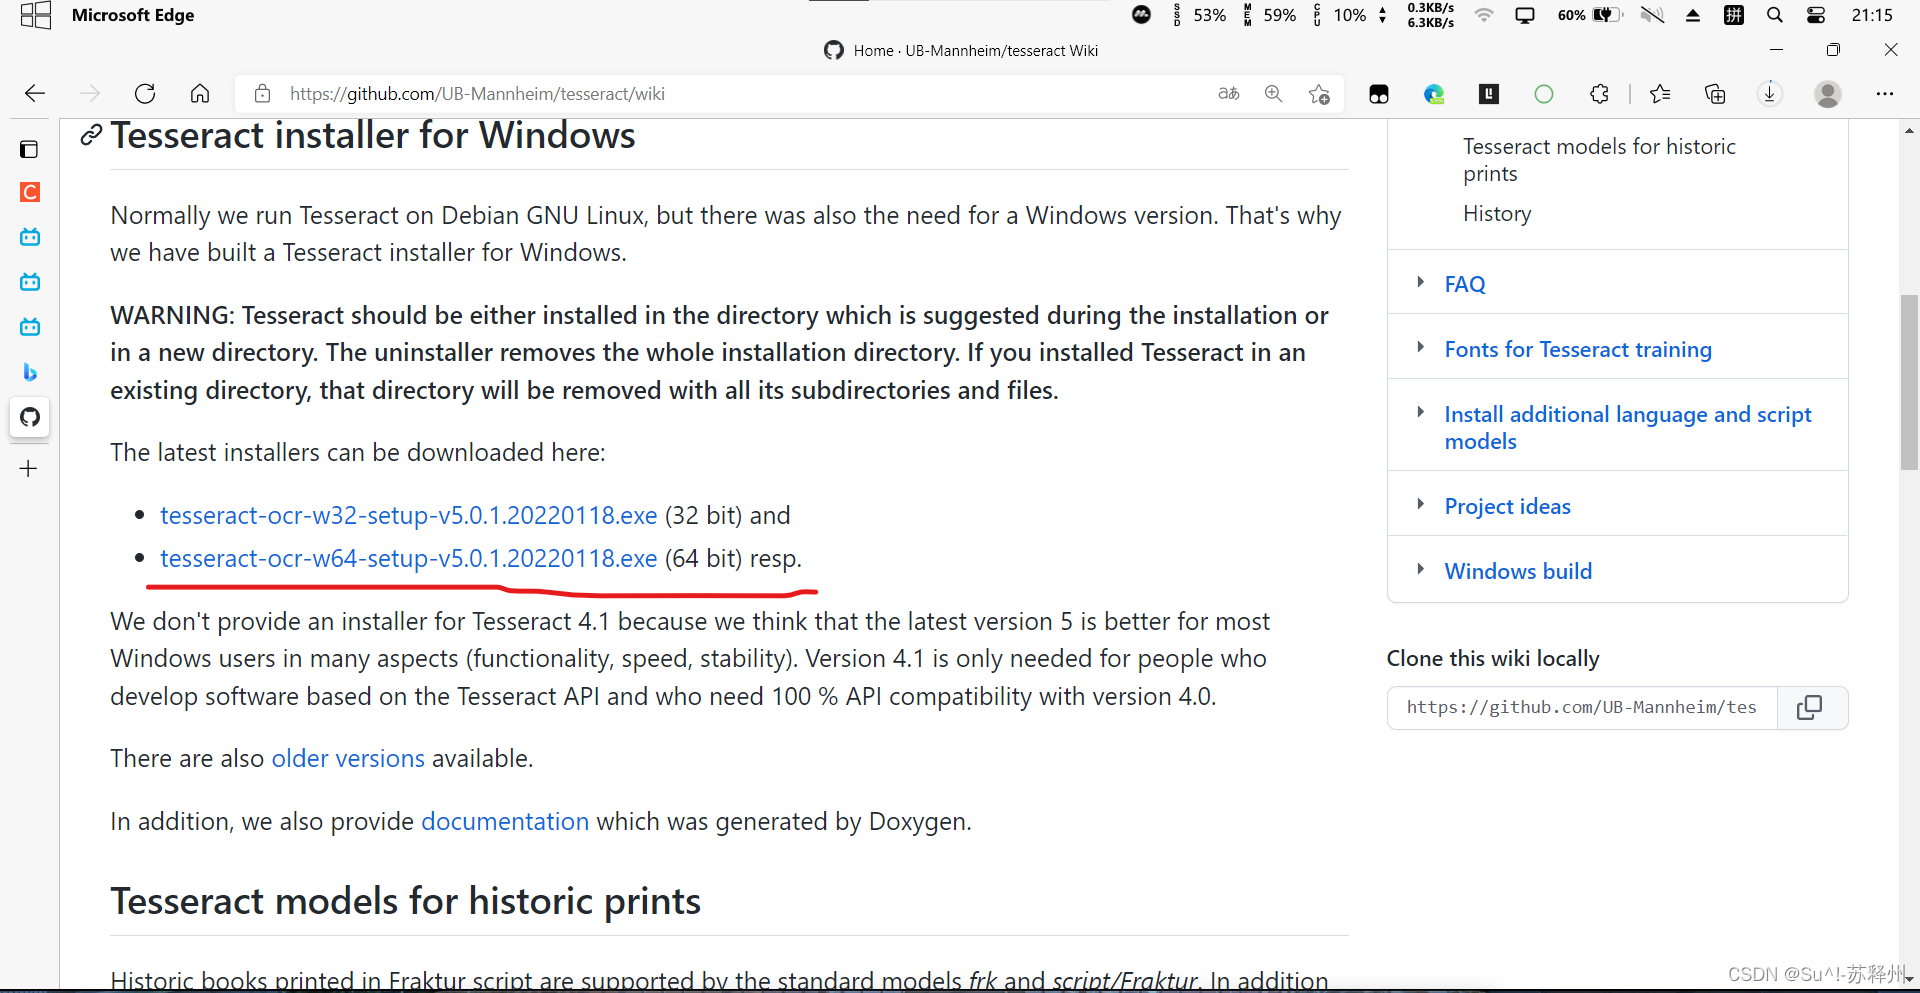The height and width of the screenshot is (993, 1920).
Task: Open the Edge colored swirl extension icon
Action: (x=1434, y=94)
